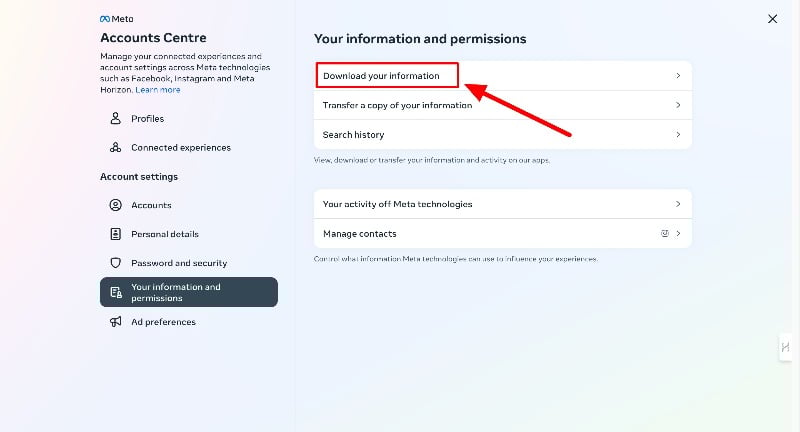This screenshot has width=800, height=432.
Task: Expand the Search history chevron
Action: click(678, 134)
